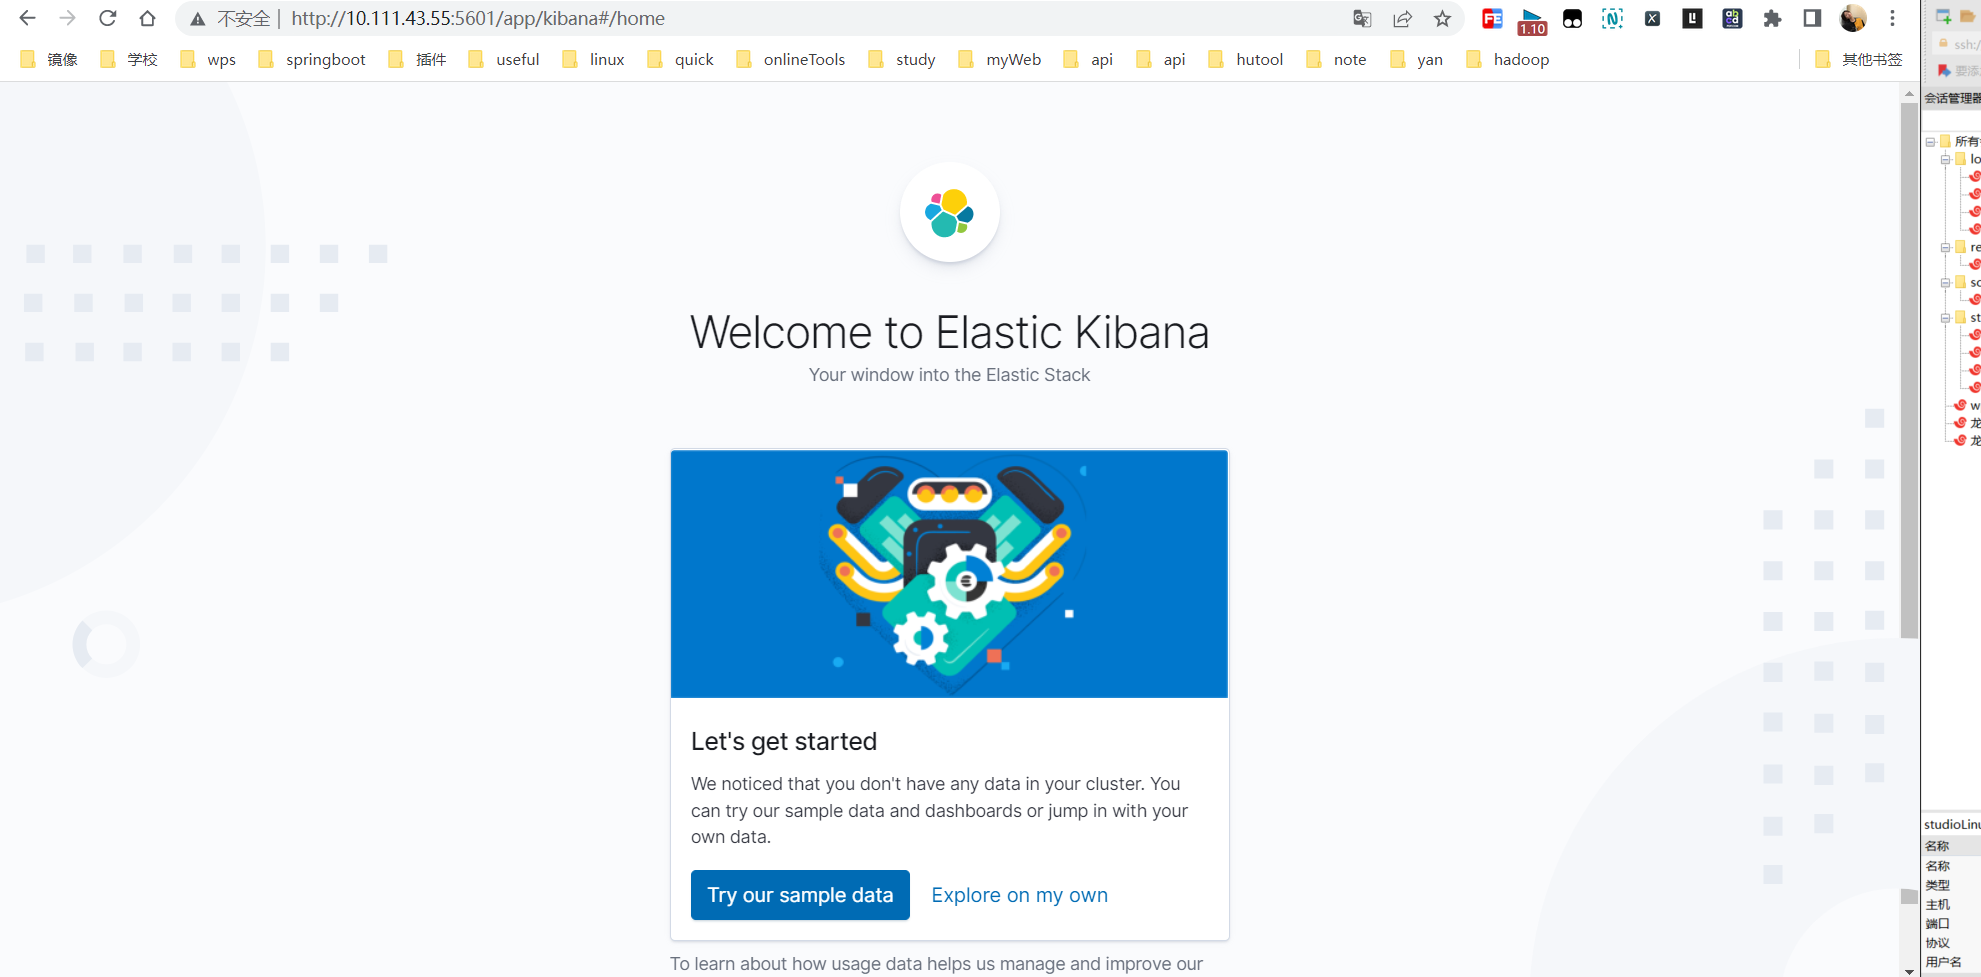Screen dimensions: 1981x977
Task: Click the 'Try our sample data' button
Action: (800, 895)
